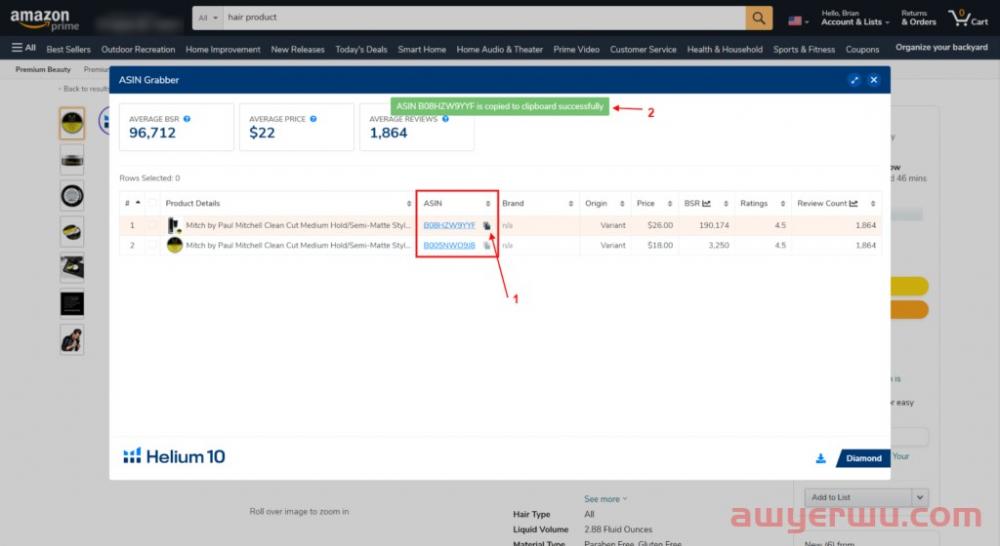Click the row 2 price $18.00
1000x546 pixels.
tap(659, 245)
